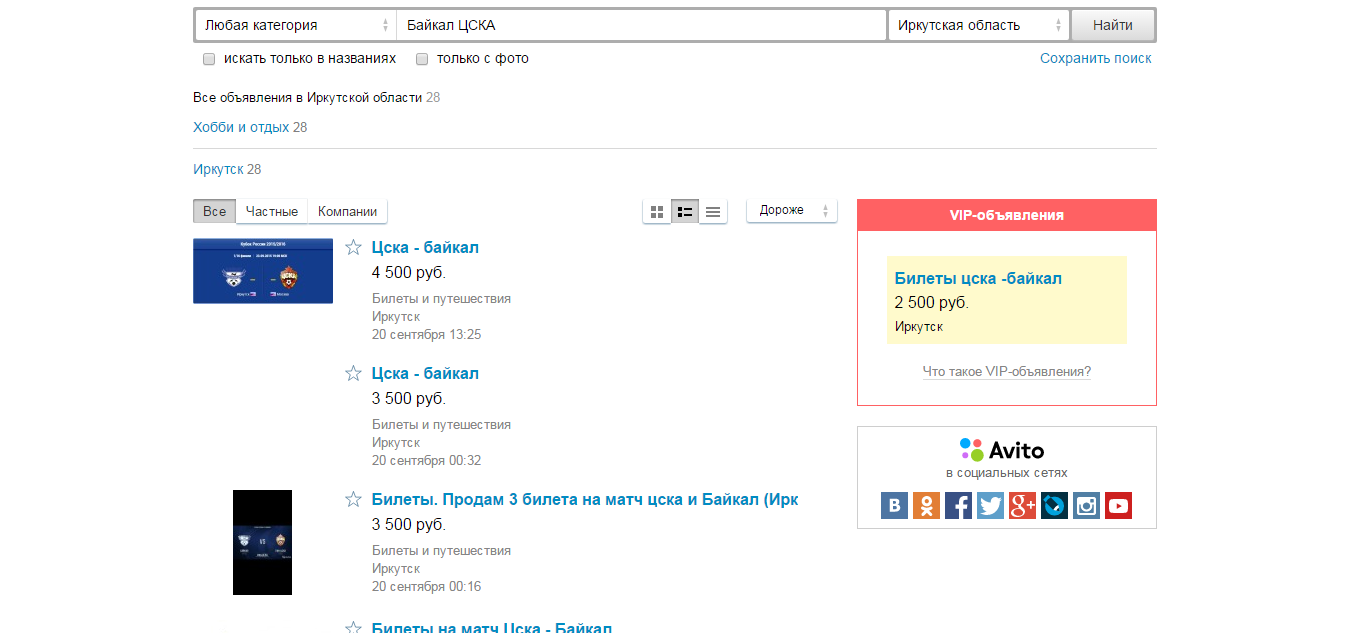
Task: Check the 'только с фото' option
Action: tap(422, 59)
